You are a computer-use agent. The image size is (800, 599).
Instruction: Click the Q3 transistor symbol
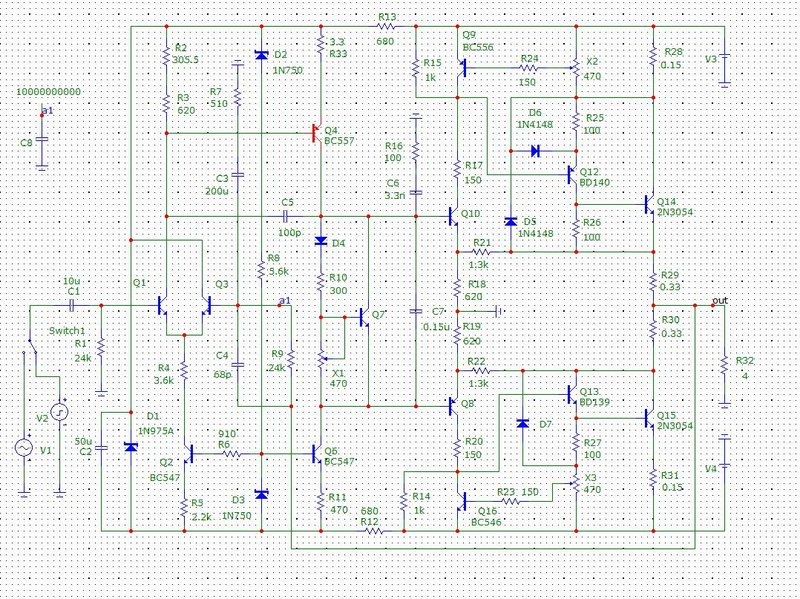point(206,306)
